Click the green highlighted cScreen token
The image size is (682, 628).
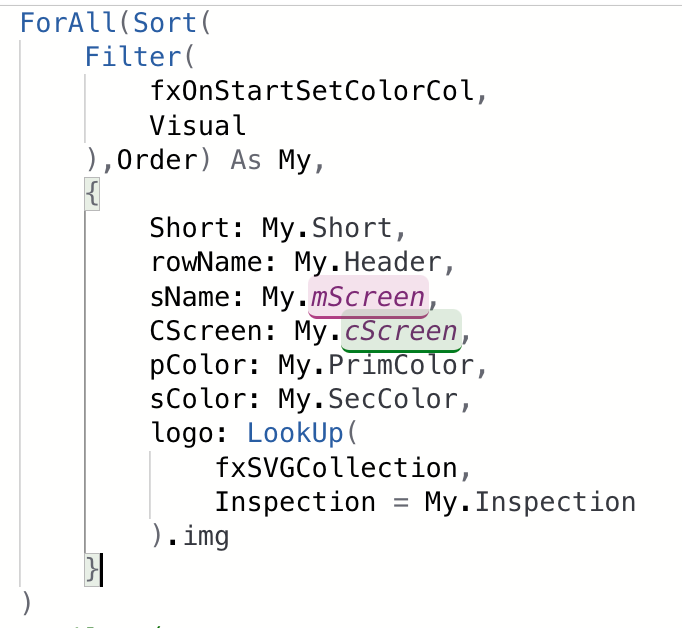[x=400, y=330]
